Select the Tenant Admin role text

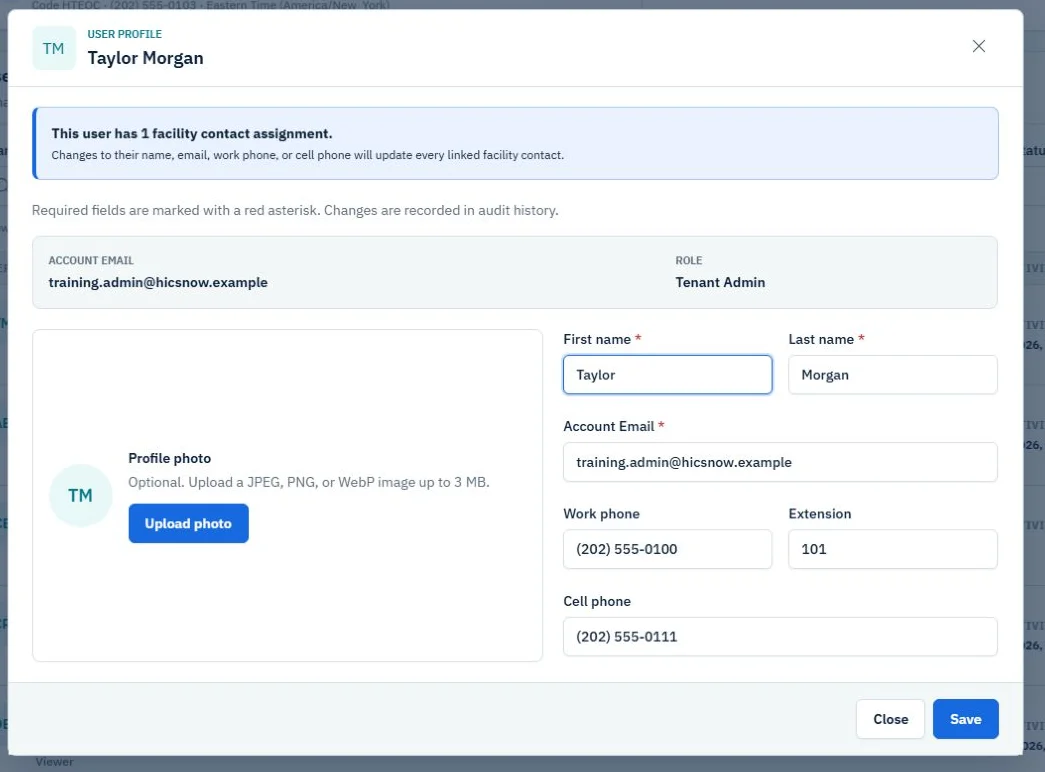(720, 283)
